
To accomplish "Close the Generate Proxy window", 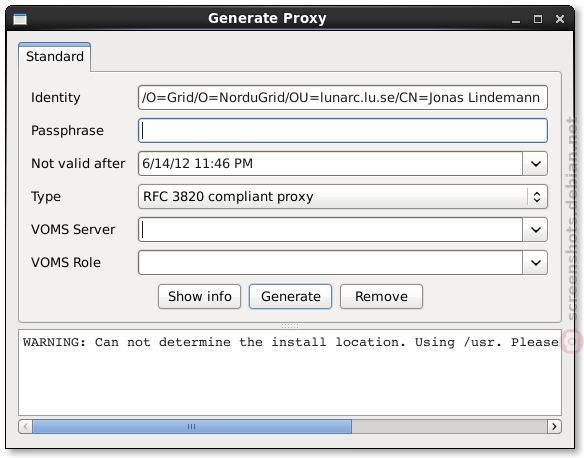I will point(560,19).
